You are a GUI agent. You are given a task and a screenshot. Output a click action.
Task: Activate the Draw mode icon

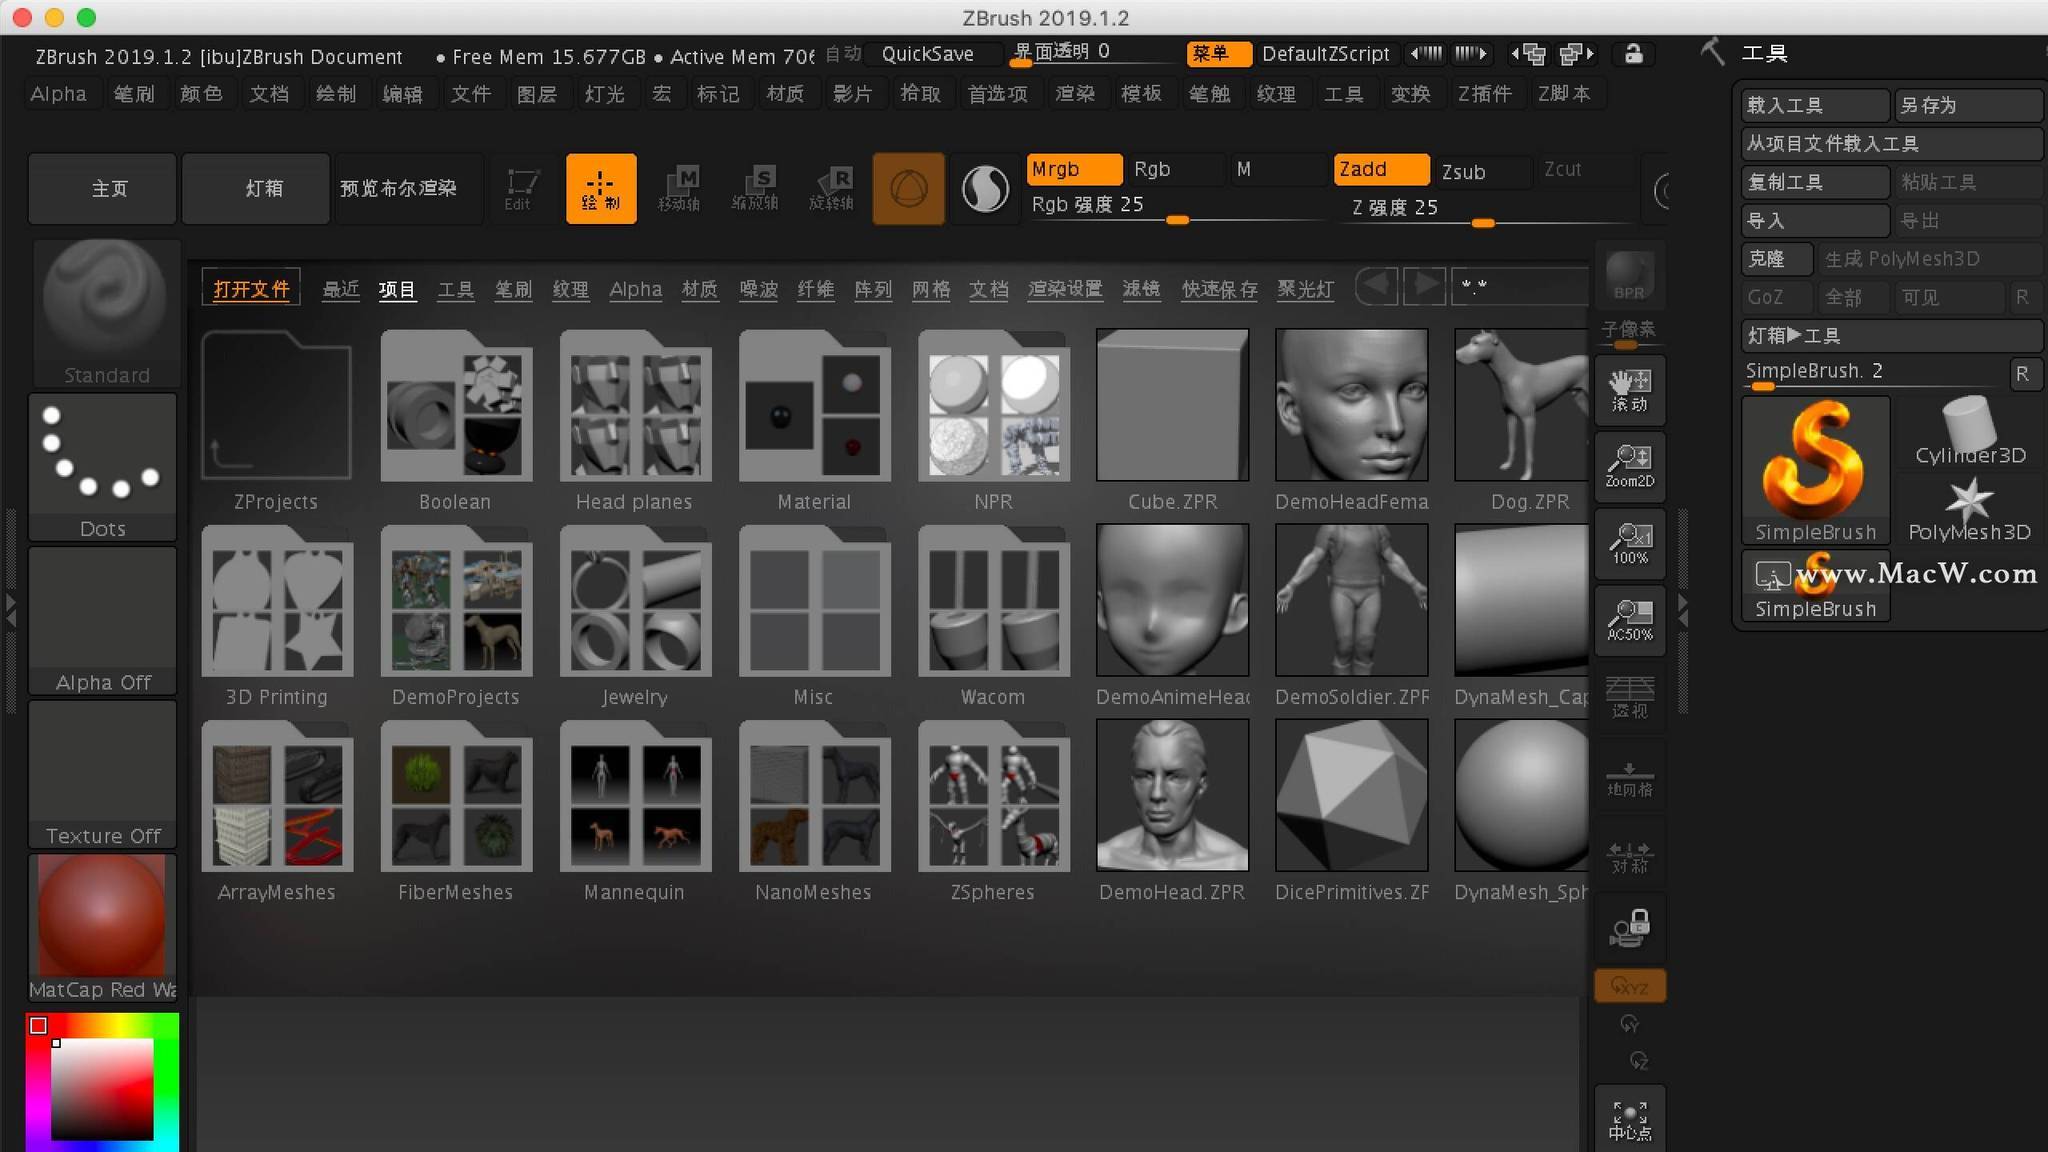click(x=601, y=189)
